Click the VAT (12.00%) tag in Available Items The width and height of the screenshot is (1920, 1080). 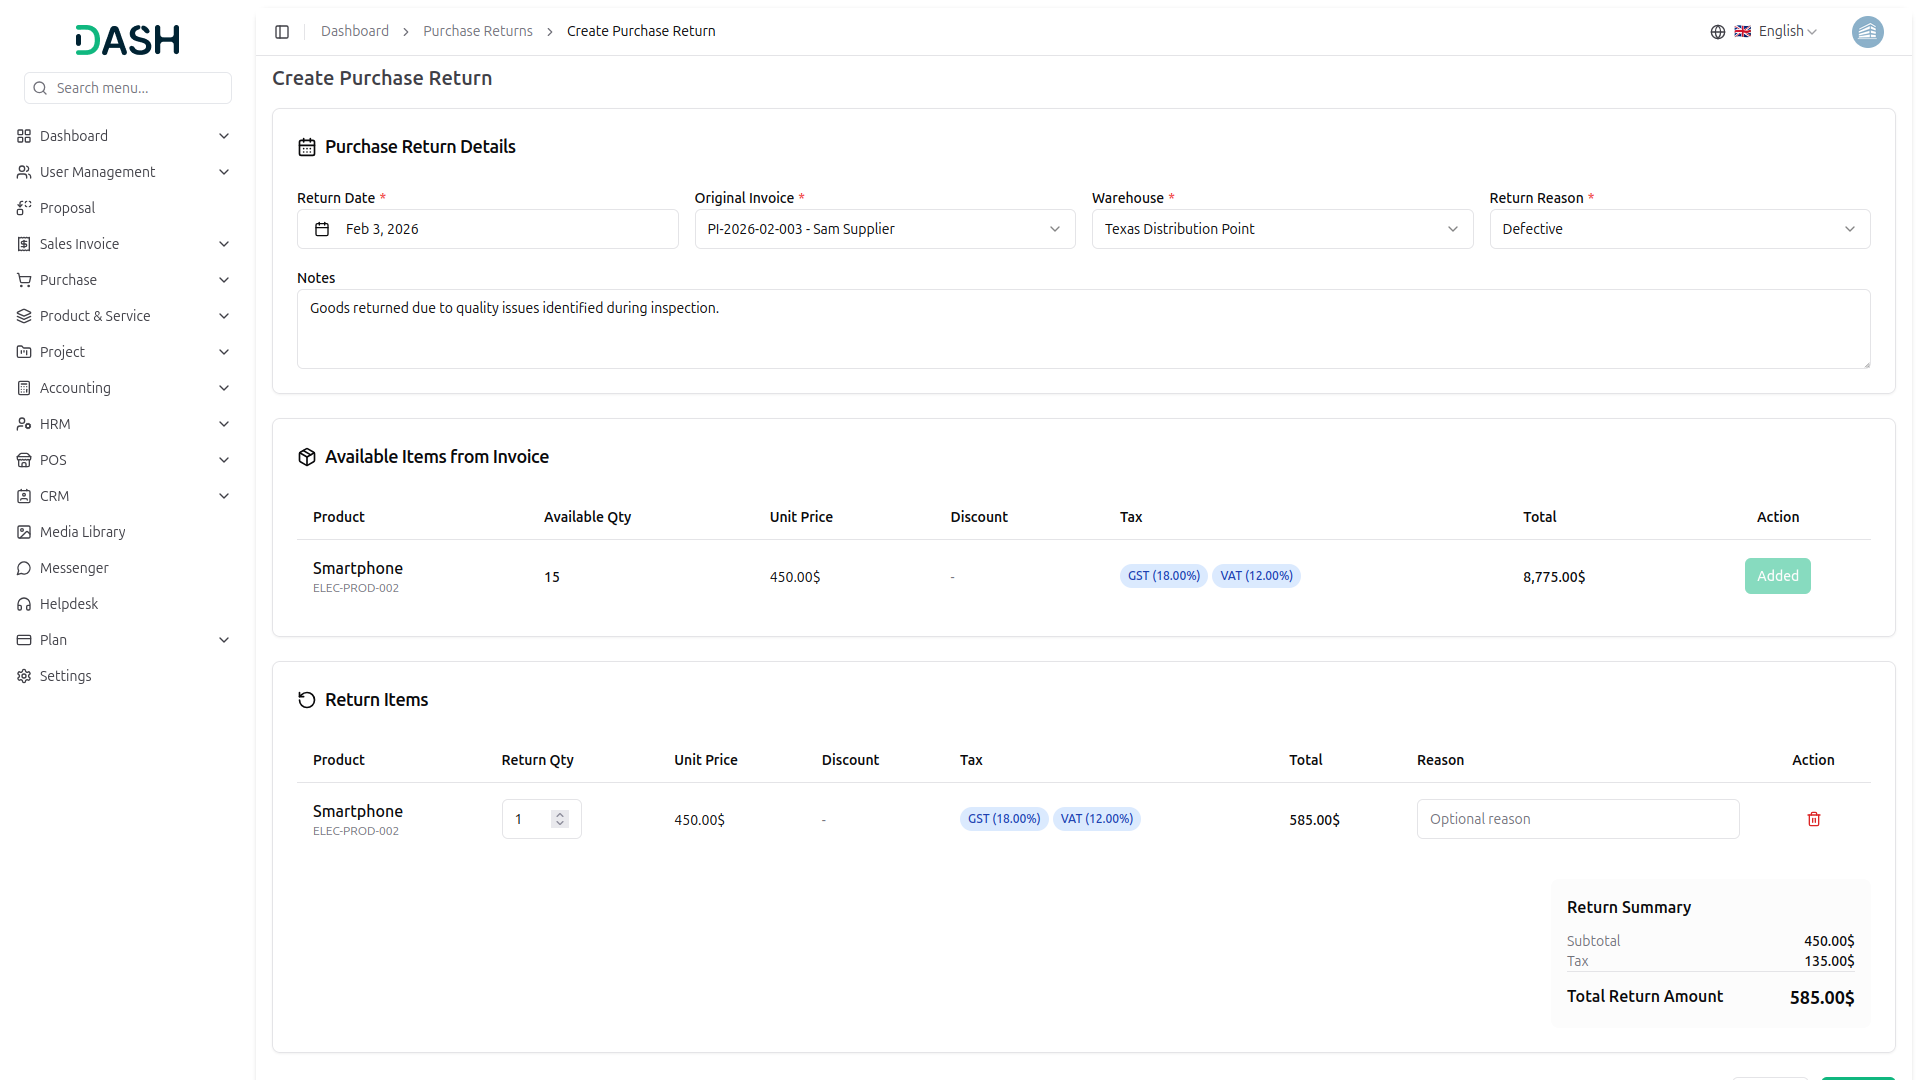click(1256, 576)
